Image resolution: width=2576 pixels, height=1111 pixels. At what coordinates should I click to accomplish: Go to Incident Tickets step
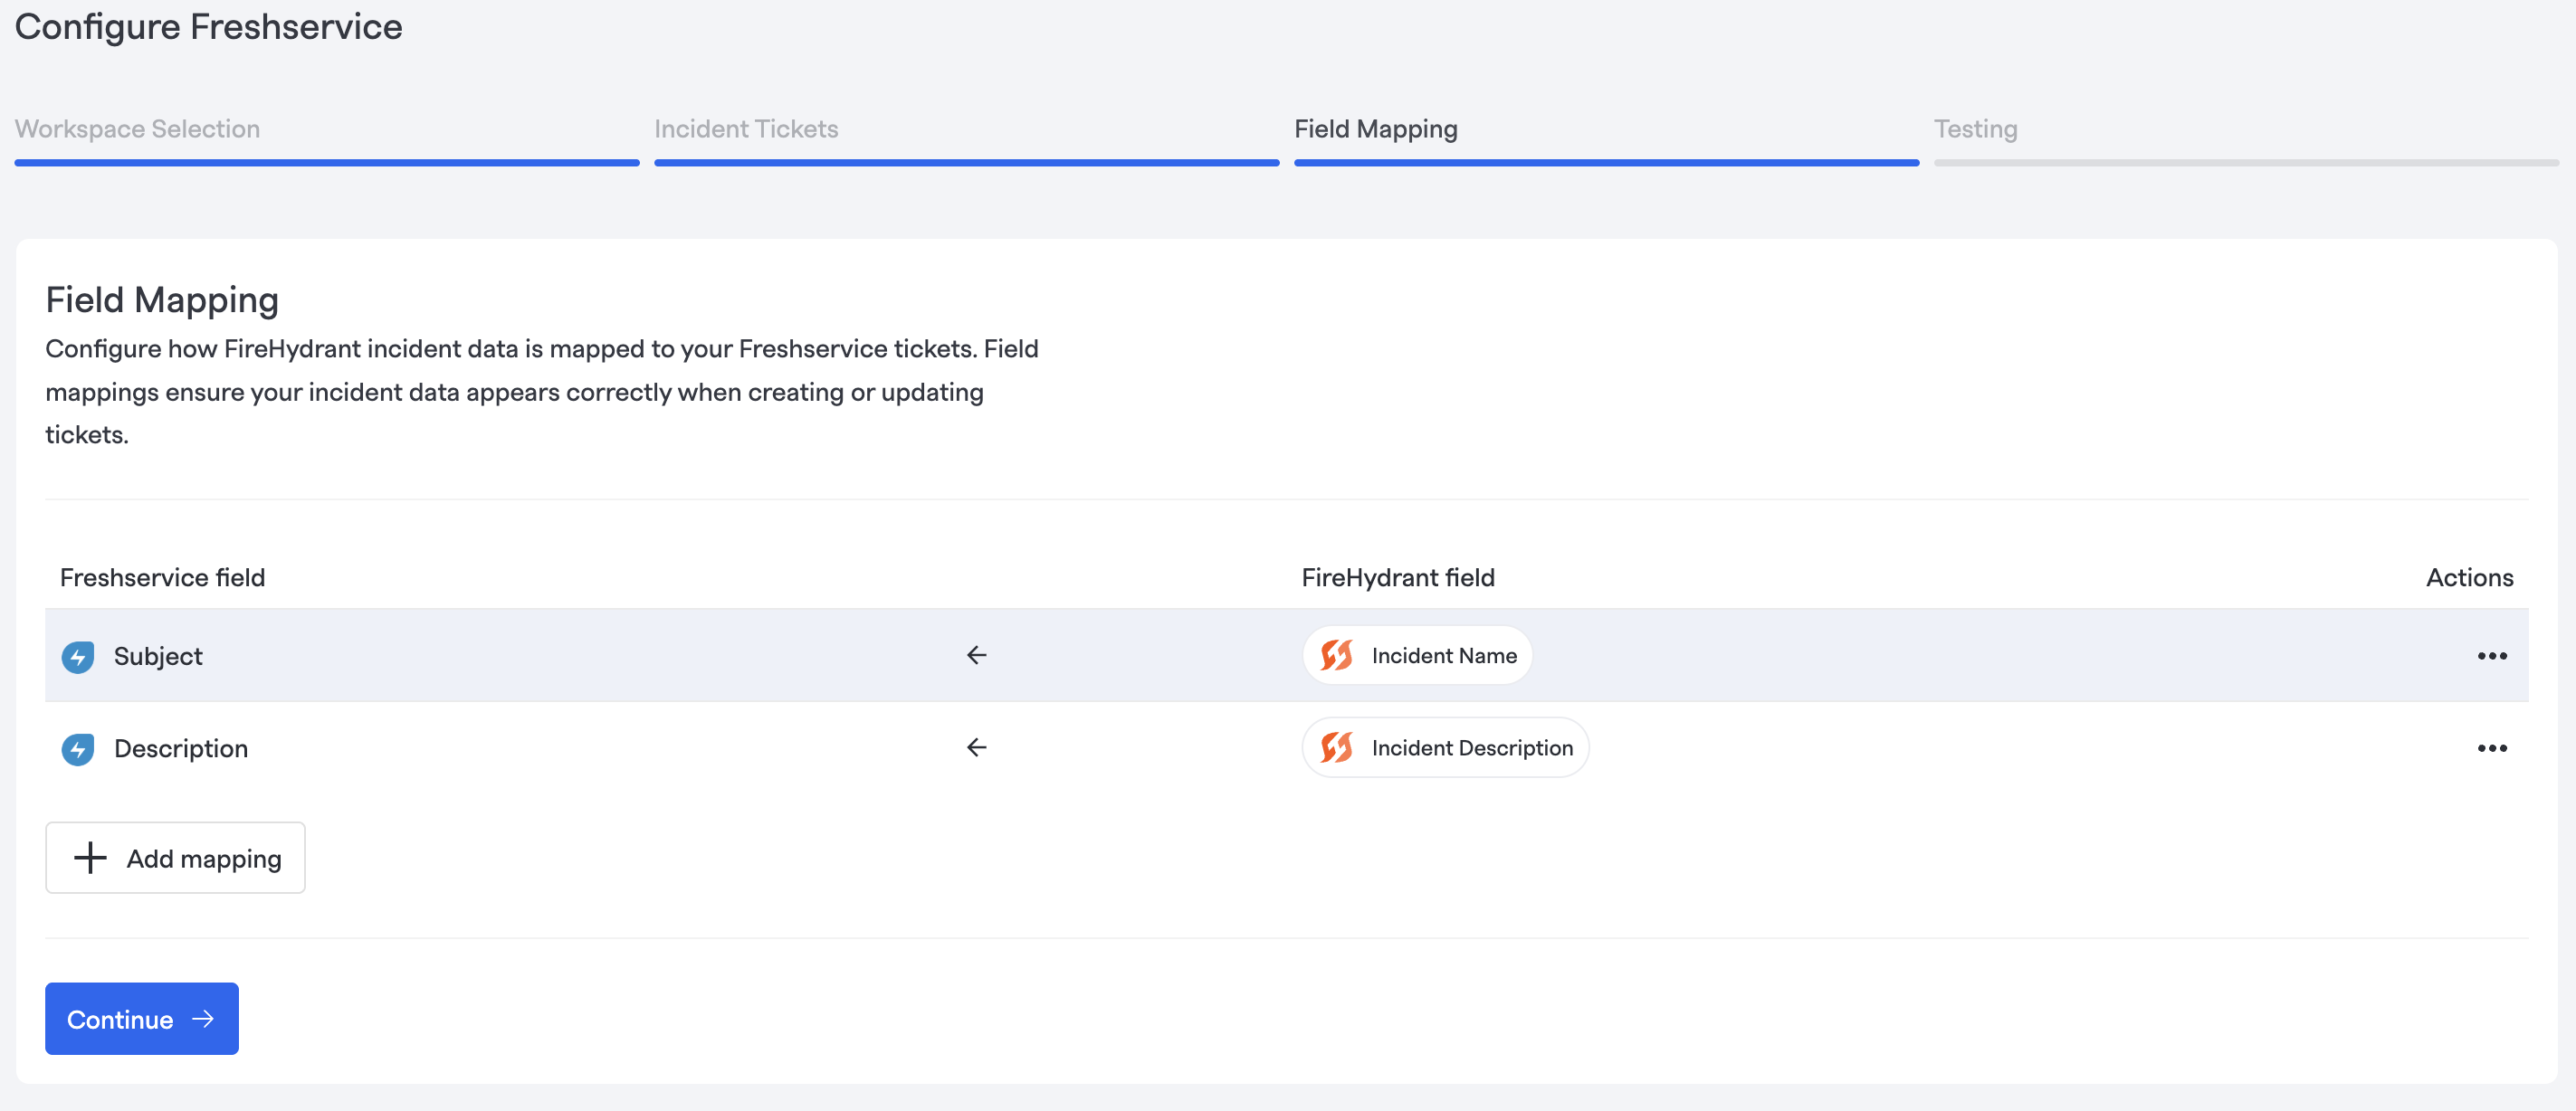[x=746, y=129]
